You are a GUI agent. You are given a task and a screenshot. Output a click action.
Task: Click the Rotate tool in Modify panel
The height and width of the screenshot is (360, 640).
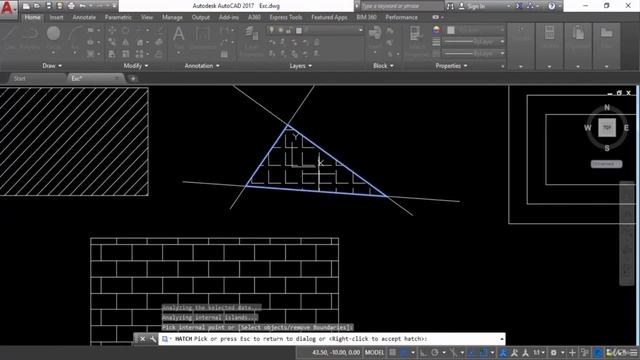pos(125,30)
